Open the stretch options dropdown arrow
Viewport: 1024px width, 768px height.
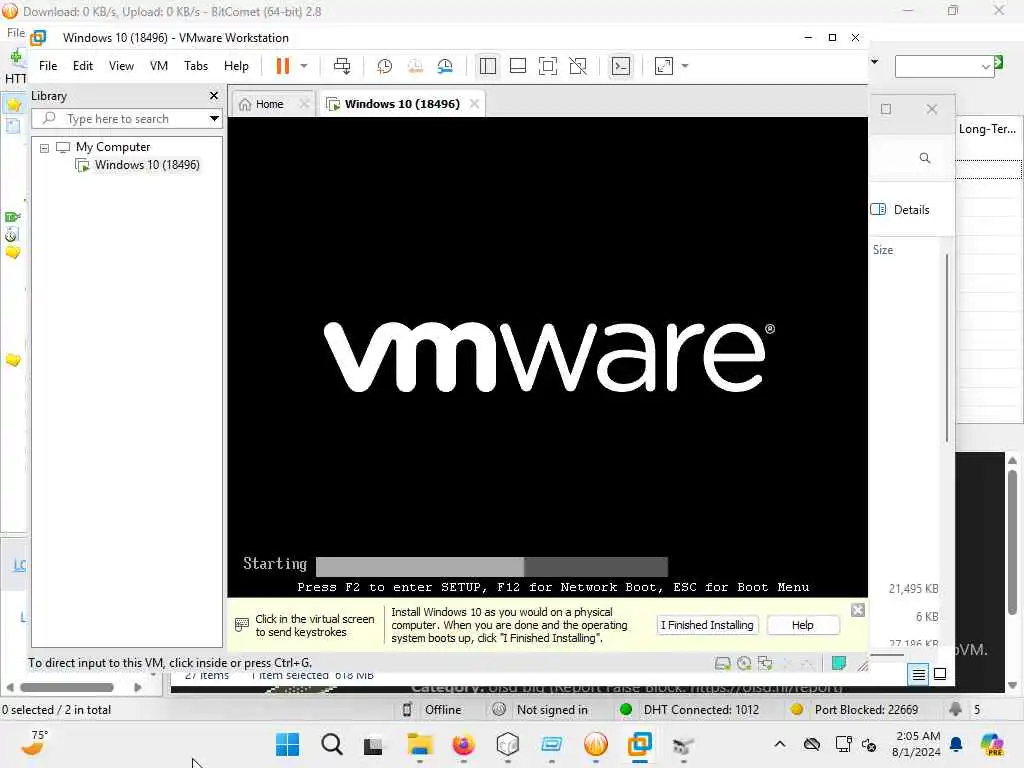click(x=684, y=66)
